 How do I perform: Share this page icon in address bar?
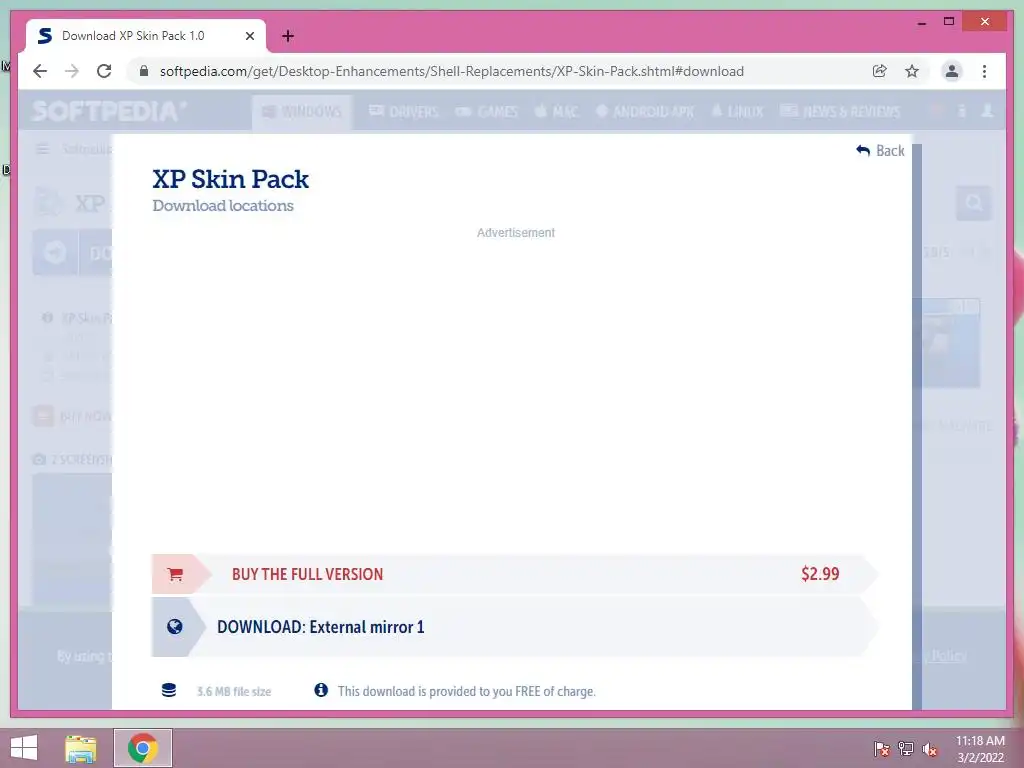(880, 71)
